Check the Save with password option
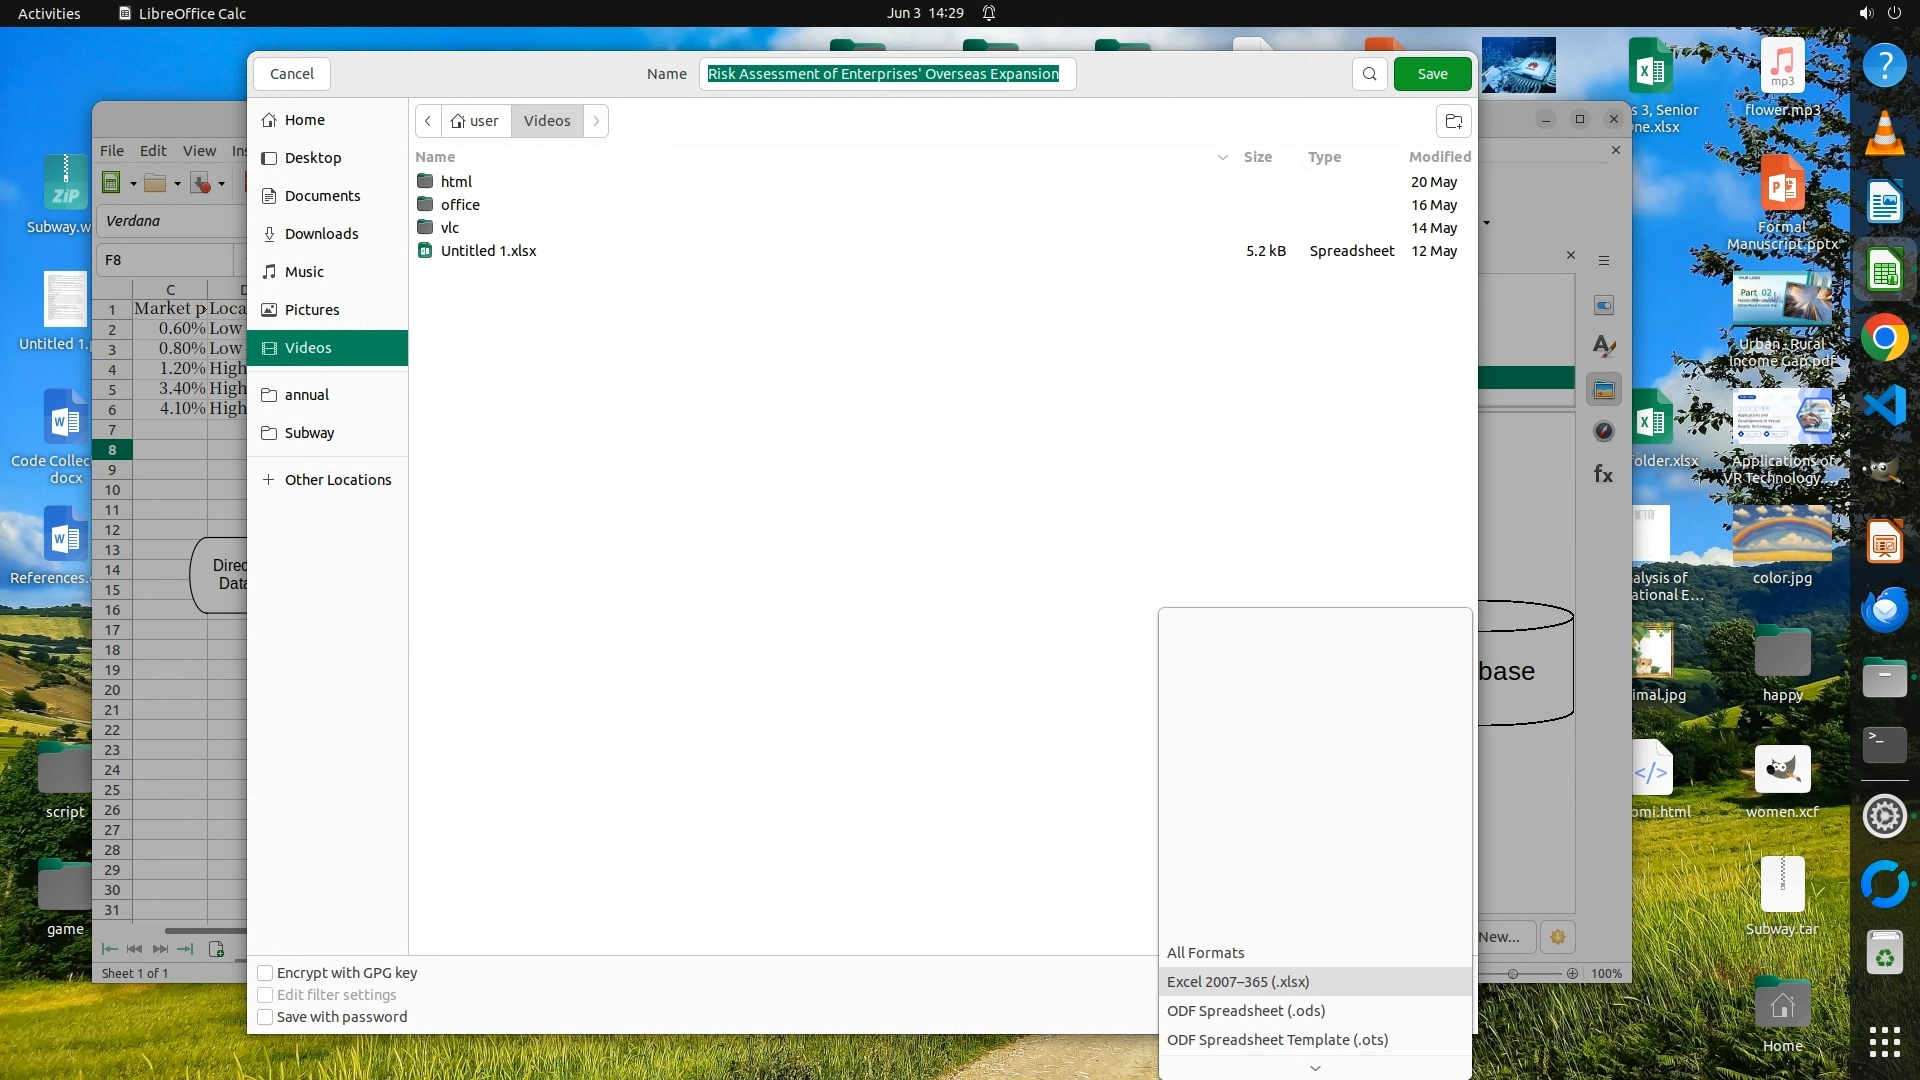 (265, 1017)
